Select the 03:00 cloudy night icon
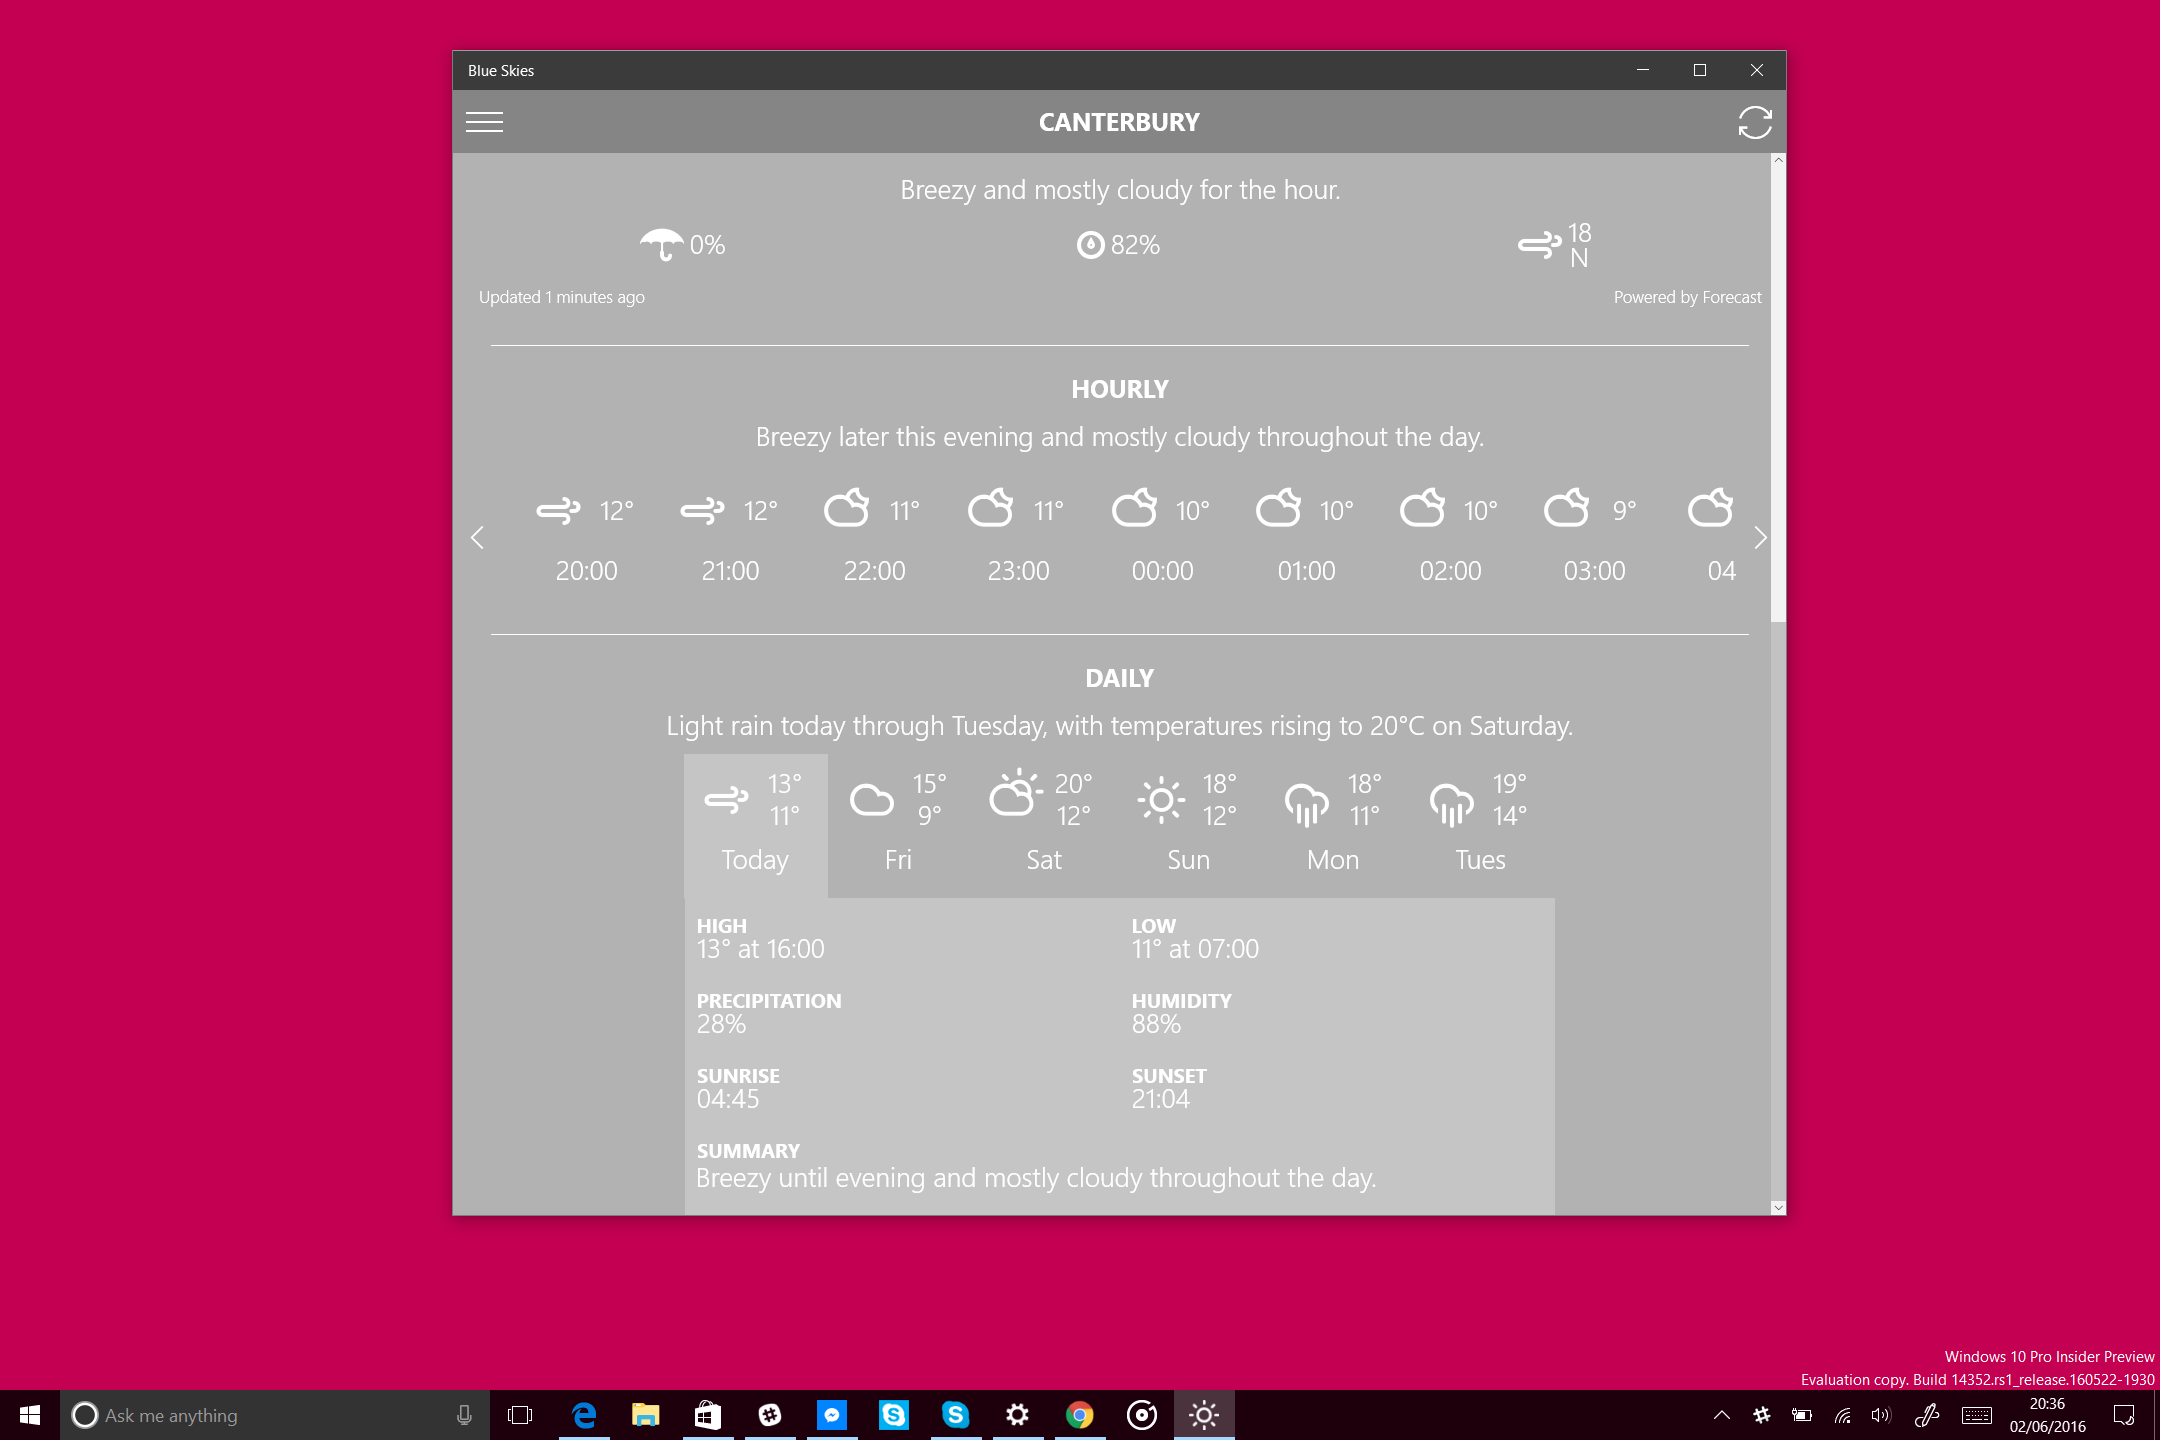 (x=1567, y=508)
